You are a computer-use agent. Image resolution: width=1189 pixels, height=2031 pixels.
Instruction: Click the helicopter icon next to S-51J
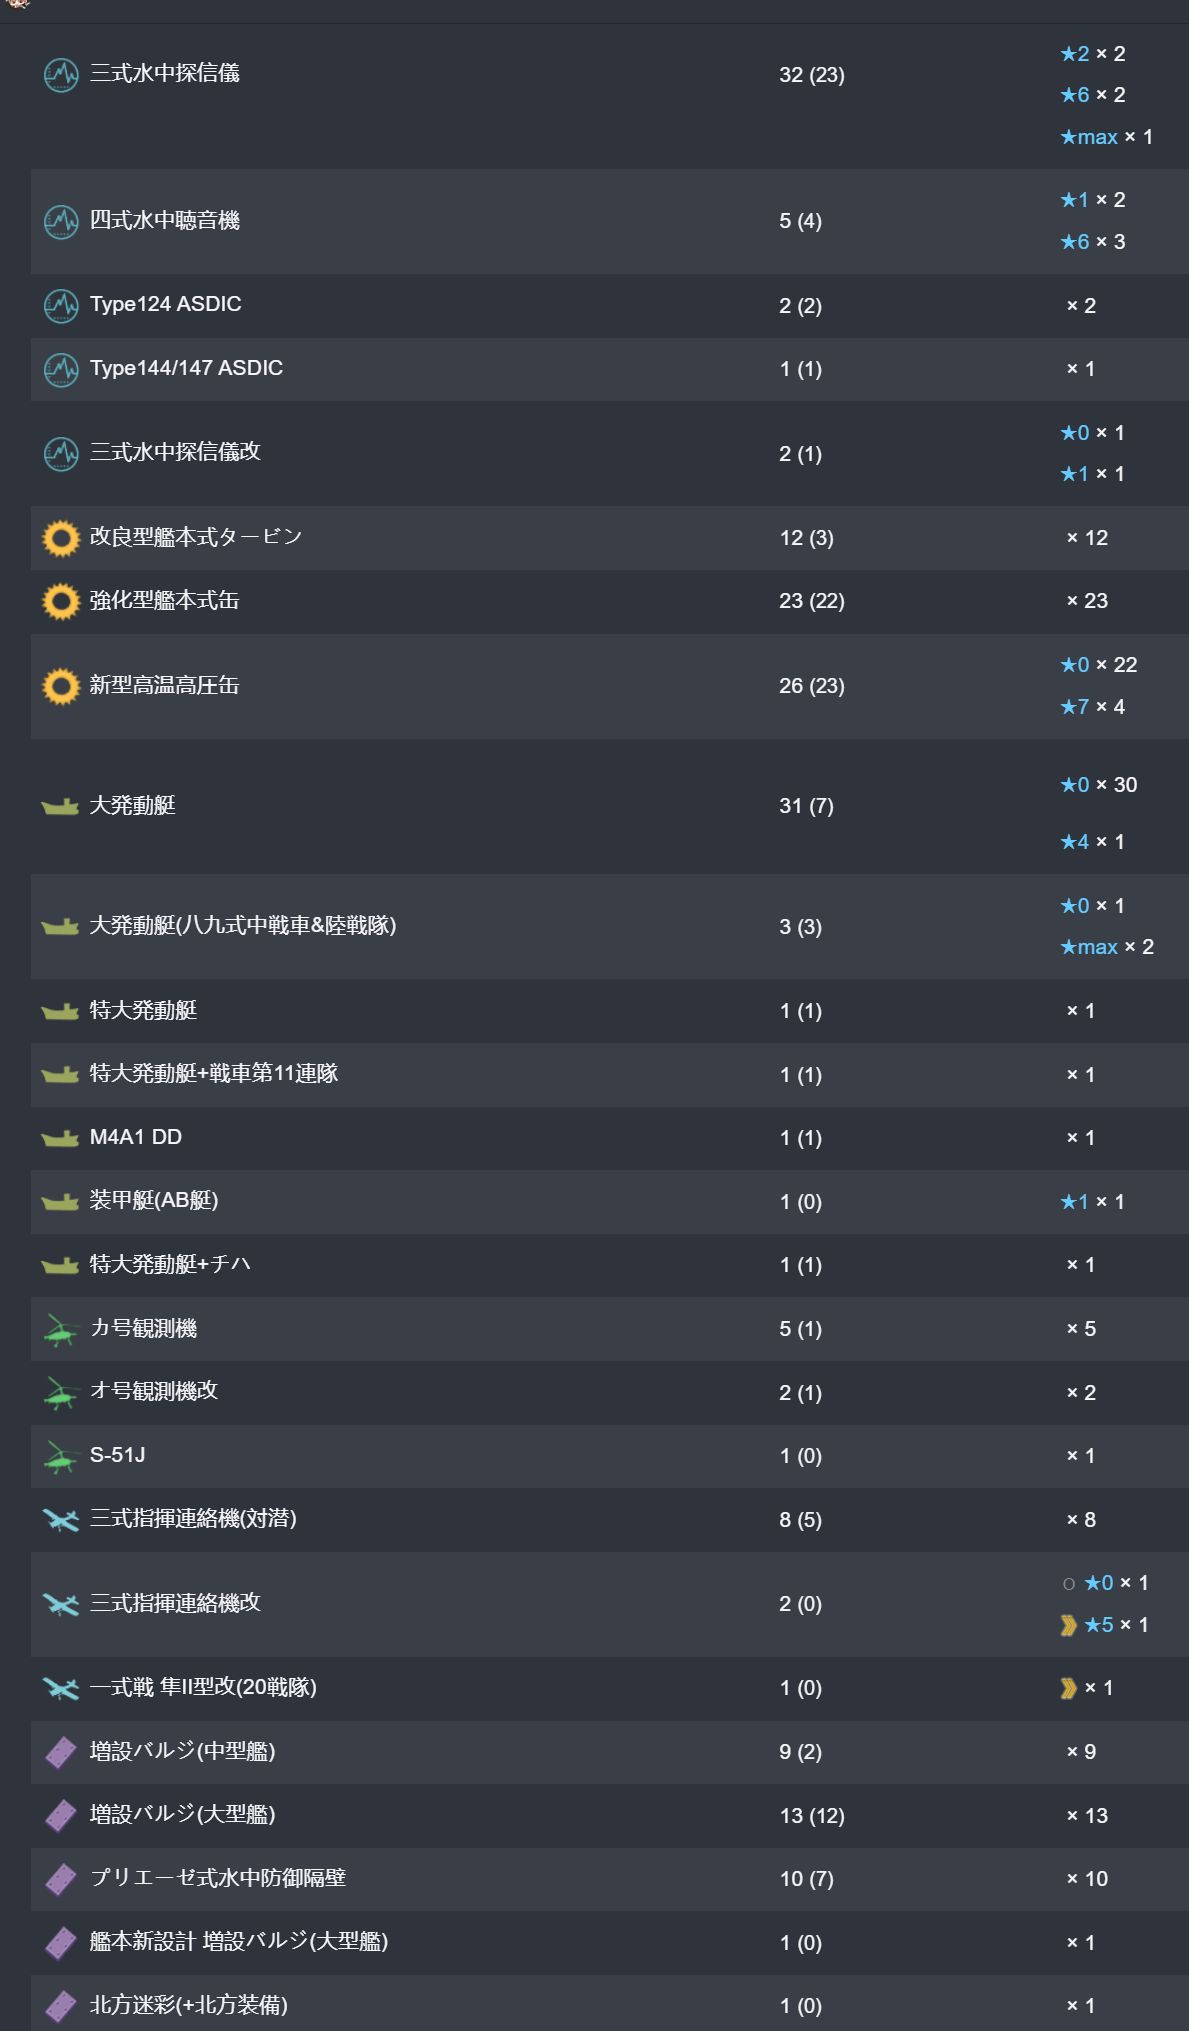[61, 1457]
